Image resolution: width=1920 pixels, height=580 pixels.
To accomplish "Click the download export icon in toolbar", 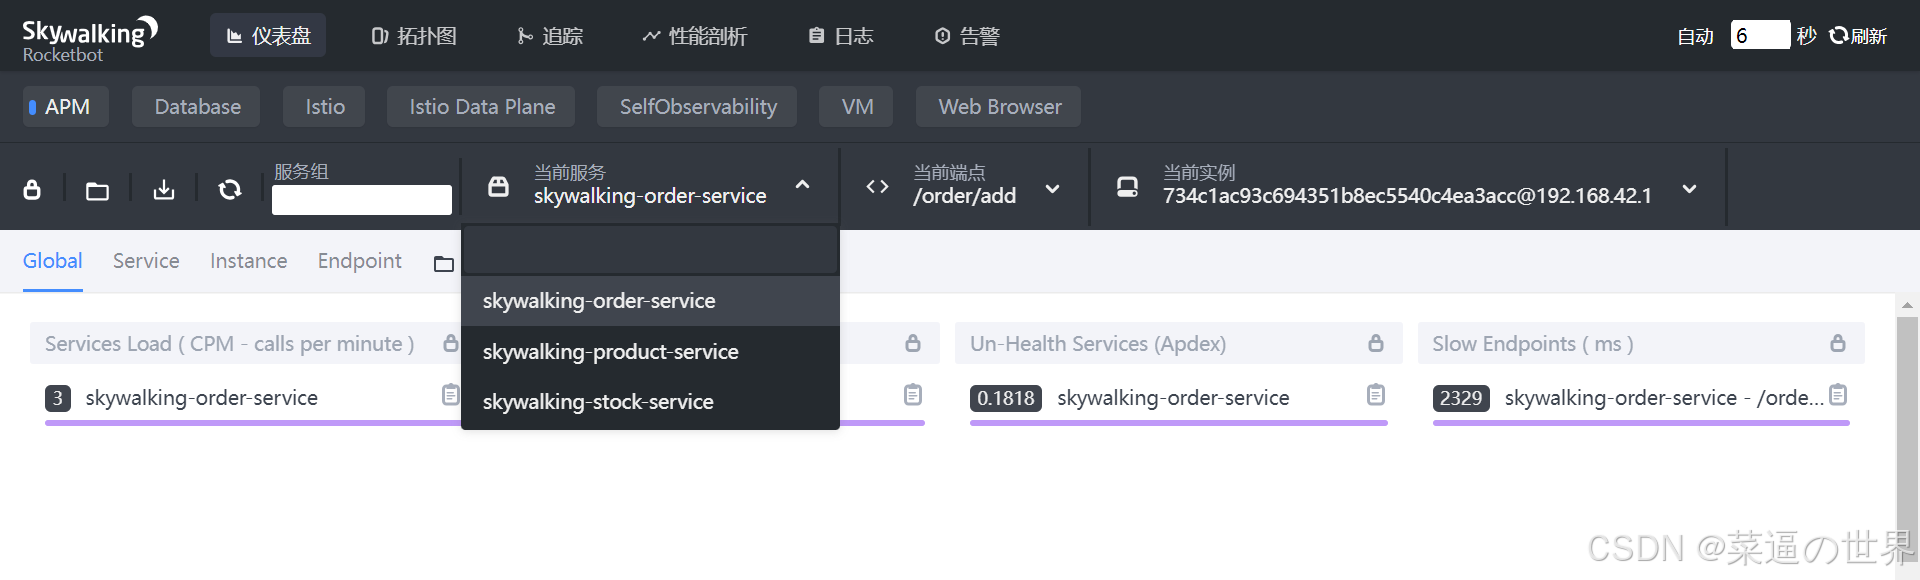I will click(x=164, y=189).
